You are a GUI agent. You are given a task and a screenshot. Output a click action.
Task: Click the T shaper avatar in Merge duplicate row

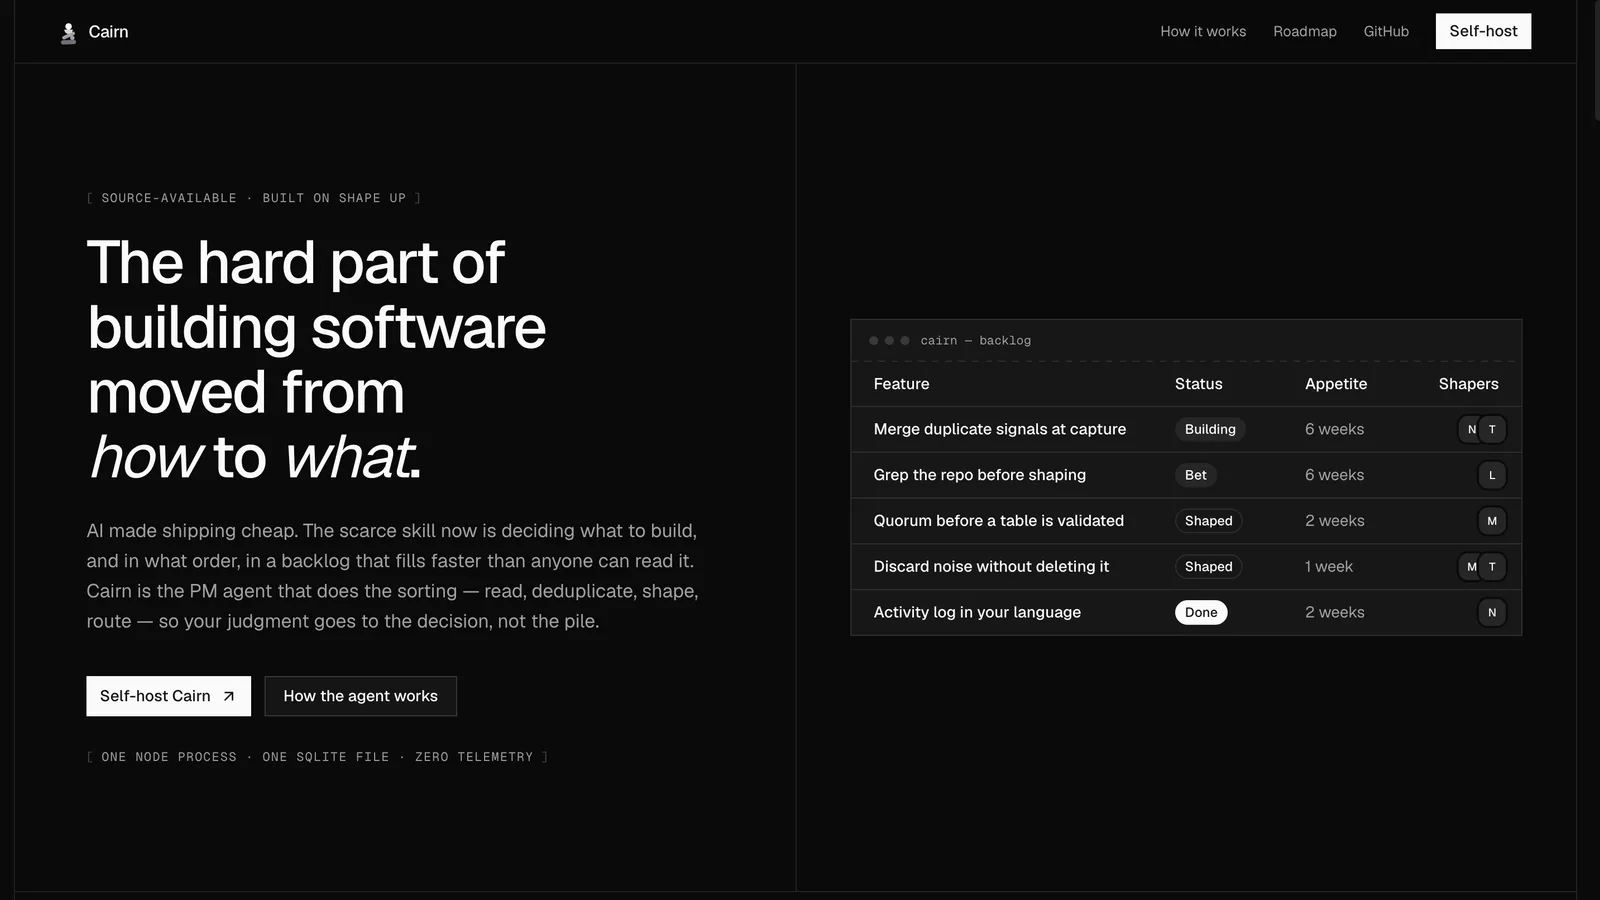click(x=1492, y=430)
